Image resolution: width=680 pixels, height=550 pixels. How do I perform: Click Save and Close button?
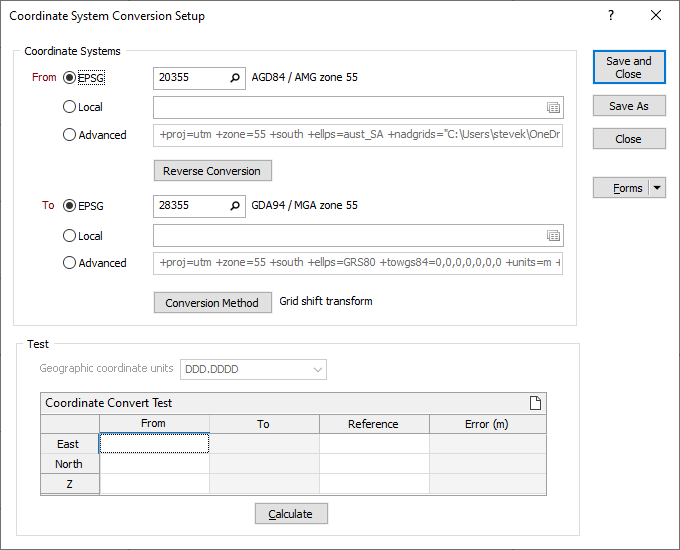click(x=629, y=68)
